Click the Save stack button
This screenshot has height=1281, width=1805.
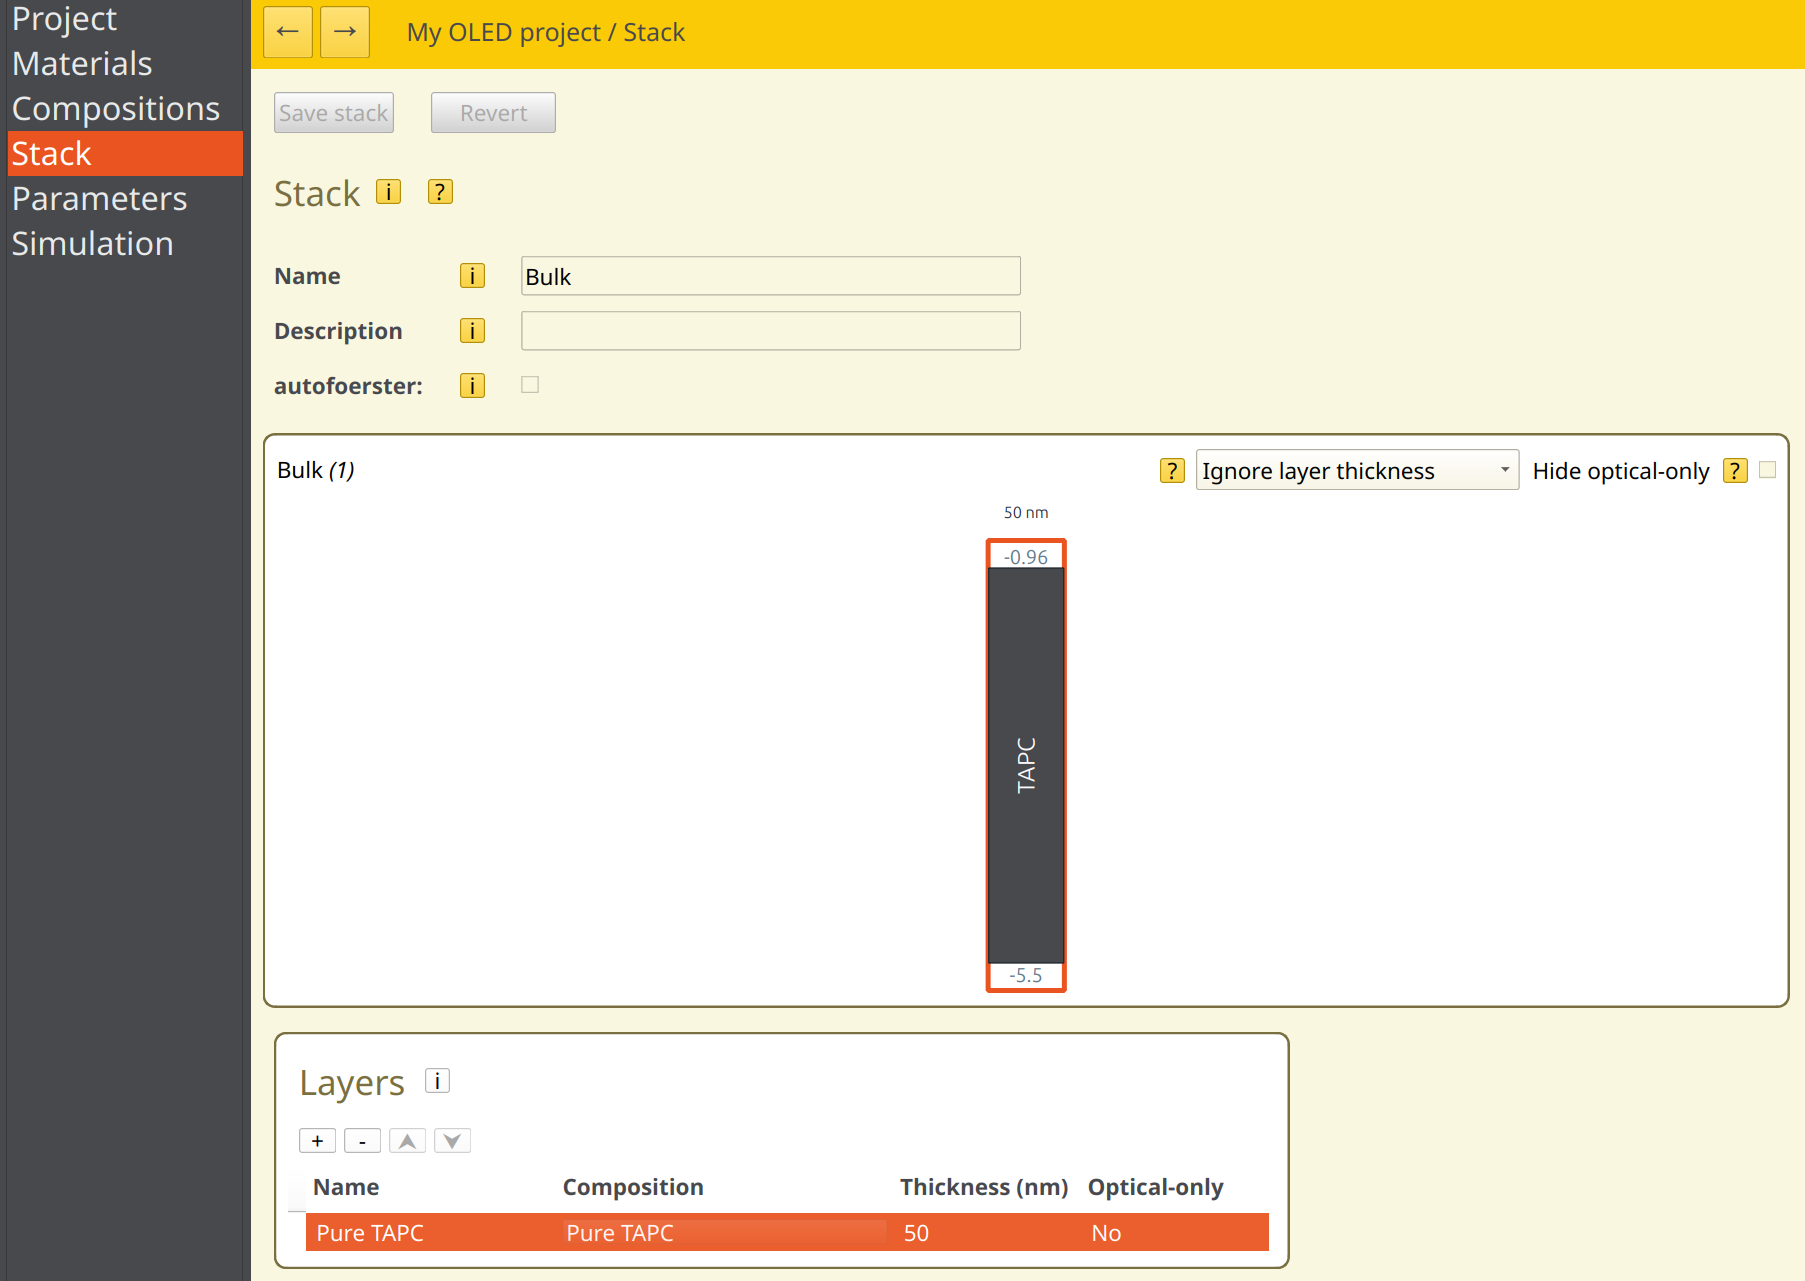point(334,113)
